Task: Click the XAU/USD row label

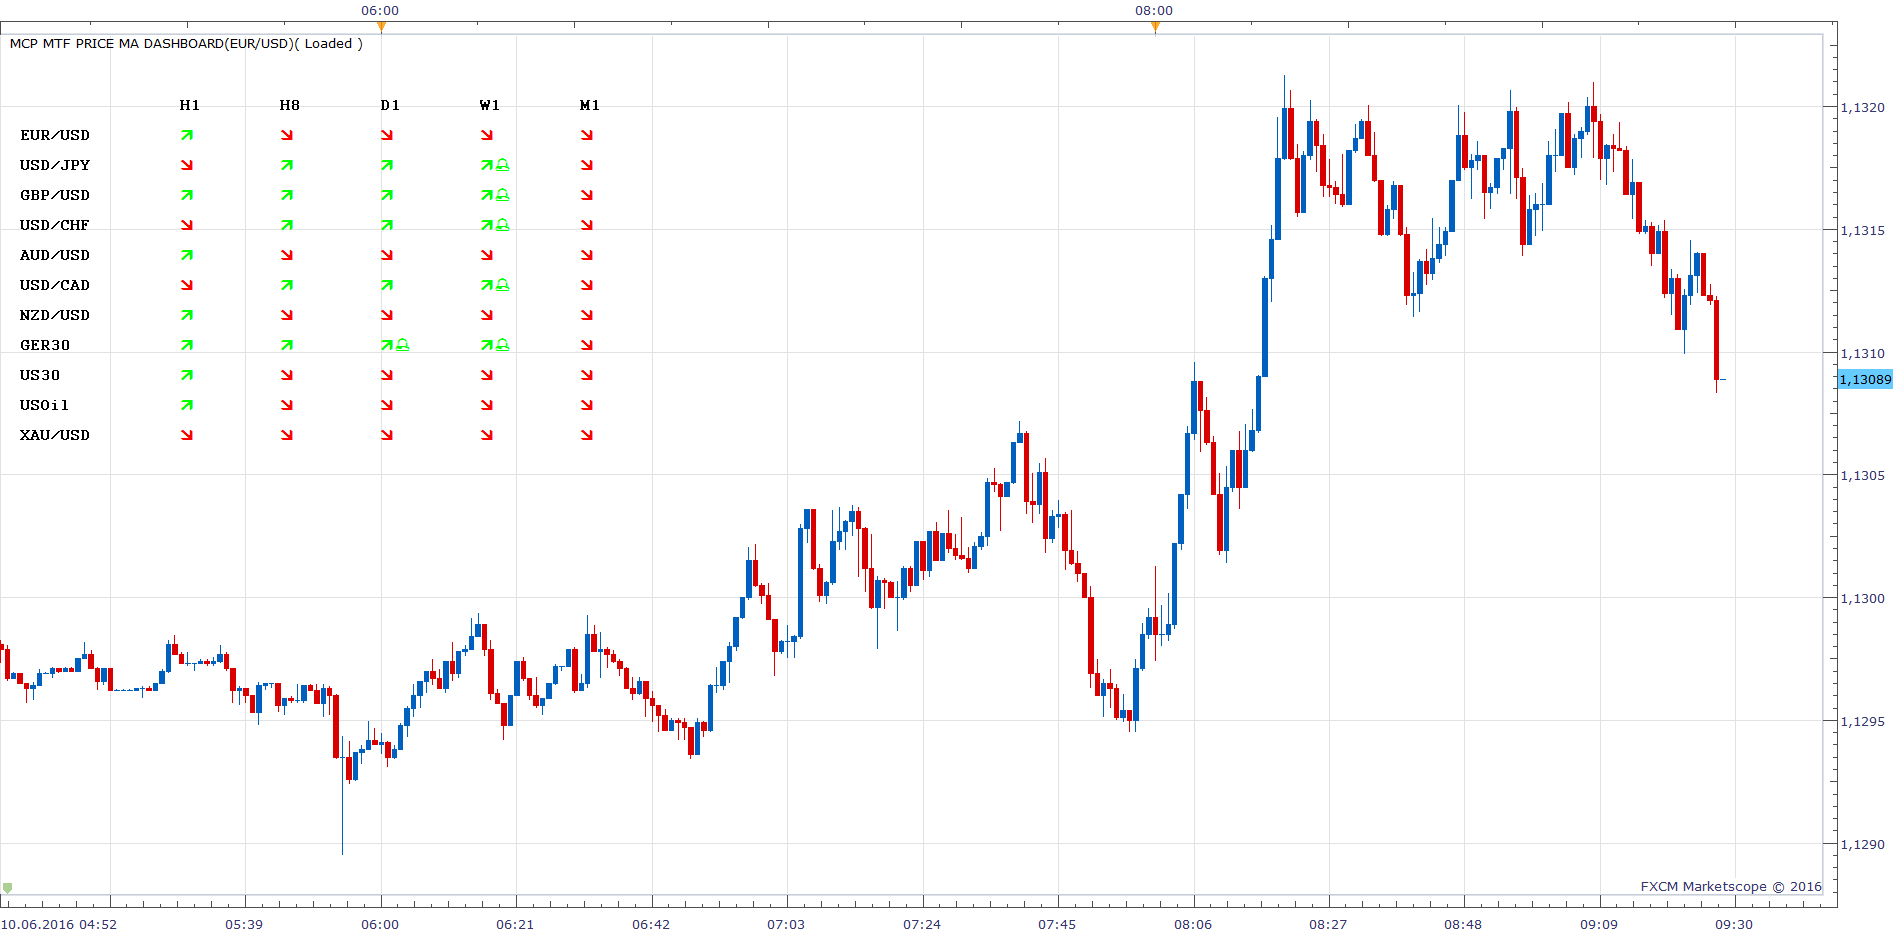Action: tap(55, 435)
